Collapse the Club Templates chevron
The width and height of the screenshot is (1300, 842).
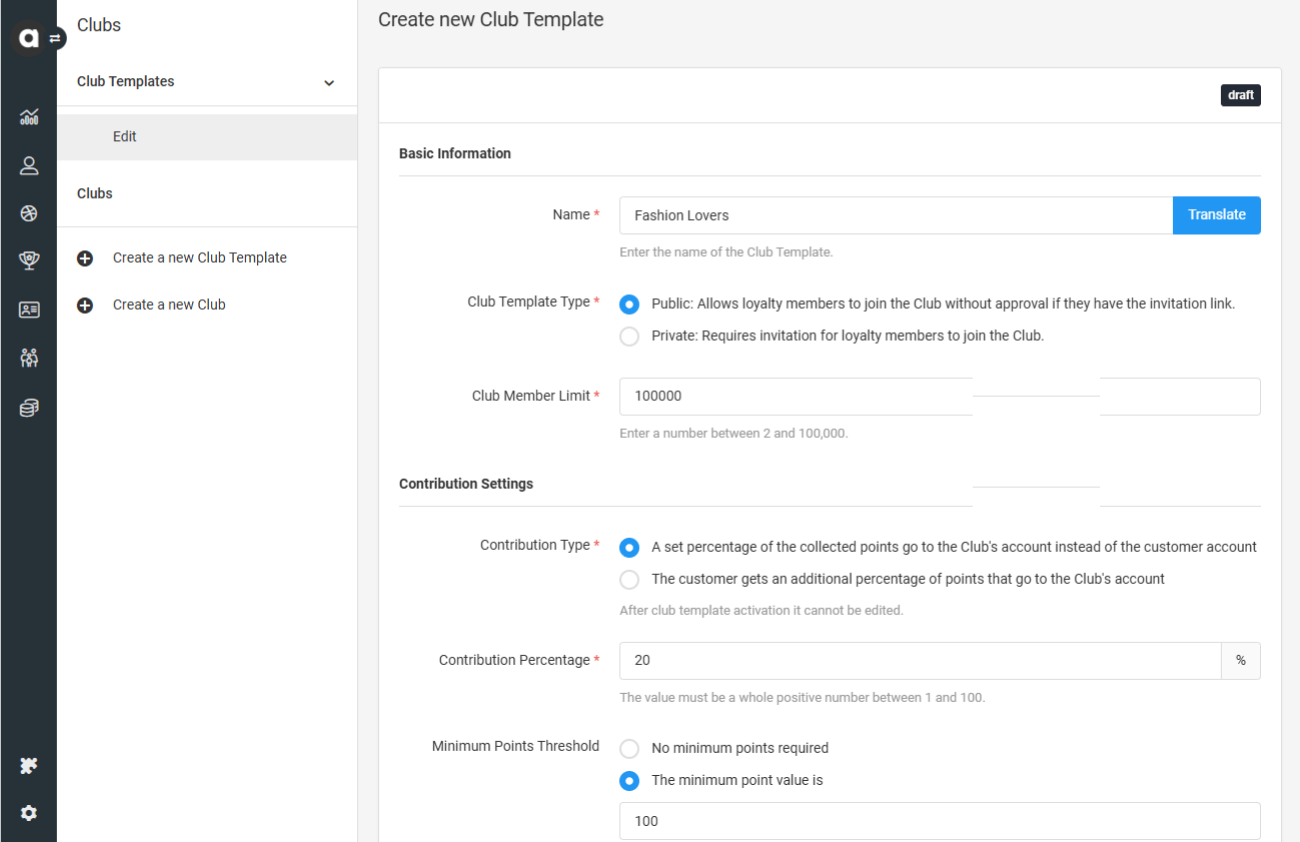pyautogui.click(x=329, y=83)
